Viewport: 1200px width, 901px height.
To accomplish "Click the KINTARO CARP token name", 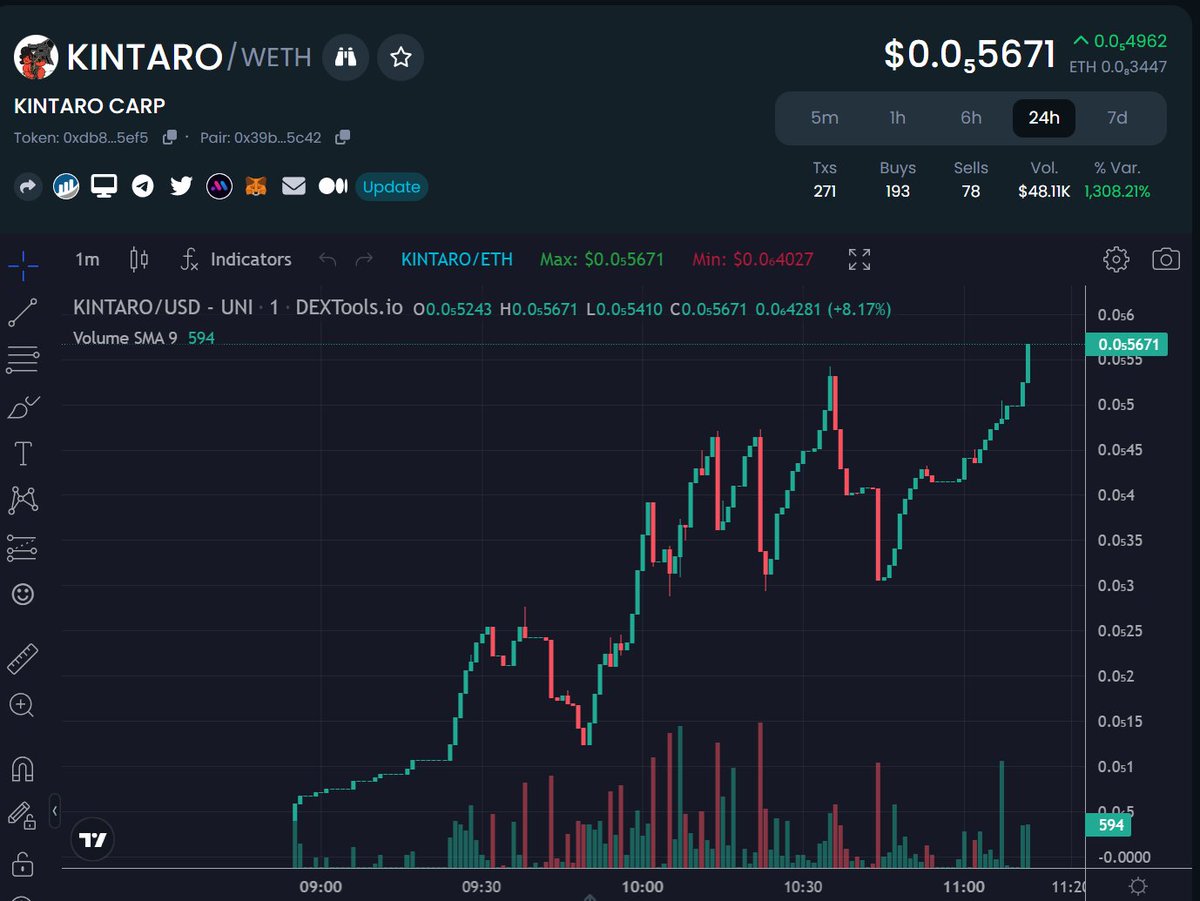I will pos(90,106).
